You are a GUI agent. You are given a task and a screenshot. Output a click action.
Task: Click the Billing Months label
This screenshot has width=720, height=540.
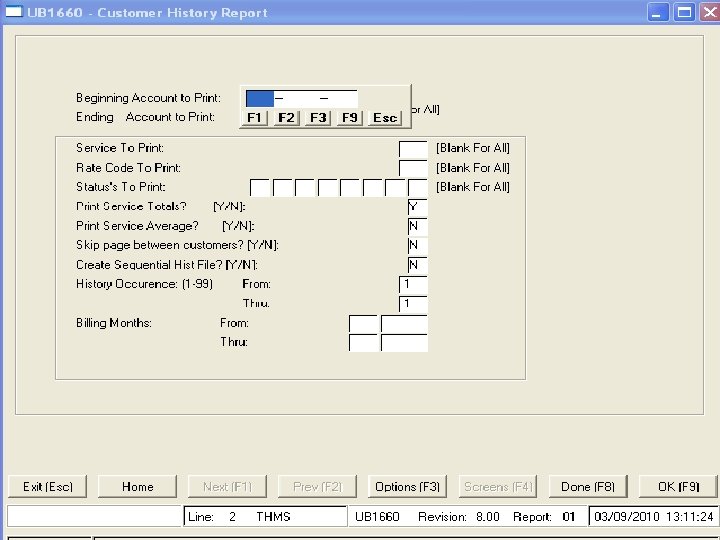tap(114, 323)
